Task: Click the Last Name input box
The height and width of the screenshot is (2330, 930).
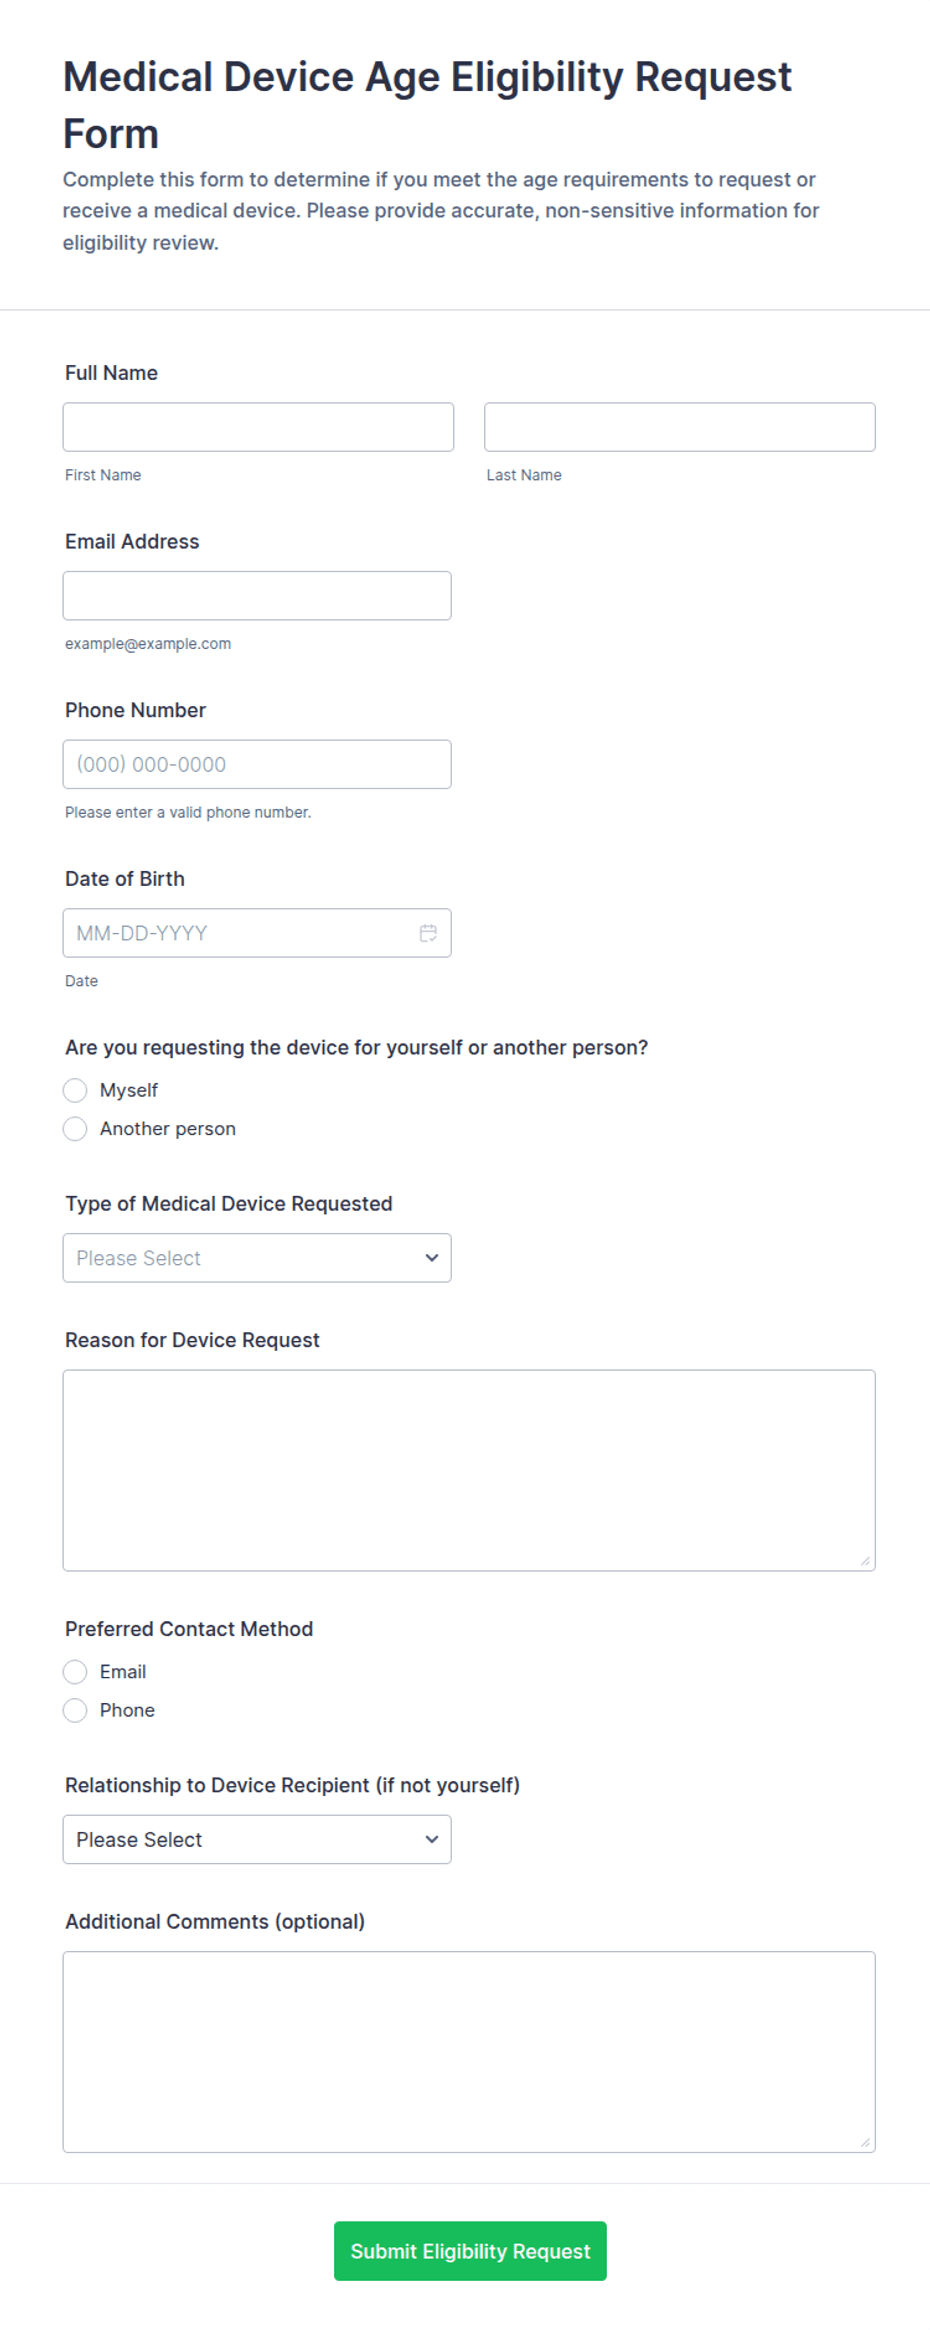Action: coord(680,427)
